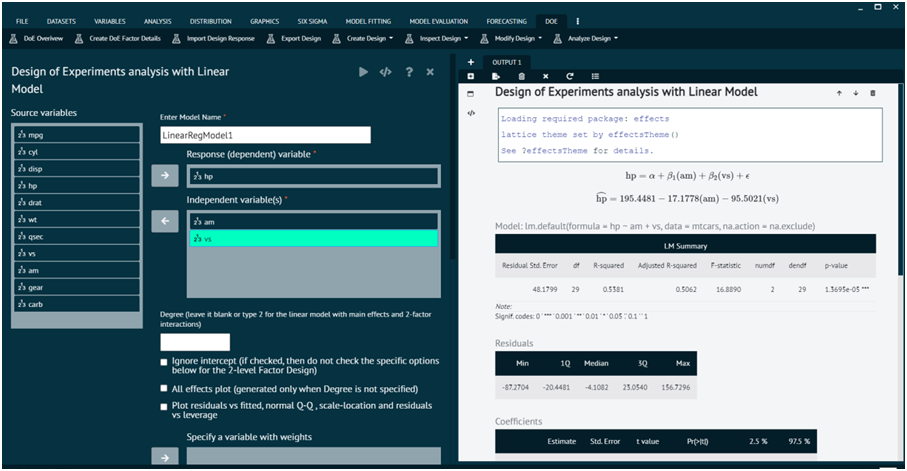Image resolution: width=907 pixels, height=471 pixels.
Task: Click the Degree input field
Action: tap(195, 342)
